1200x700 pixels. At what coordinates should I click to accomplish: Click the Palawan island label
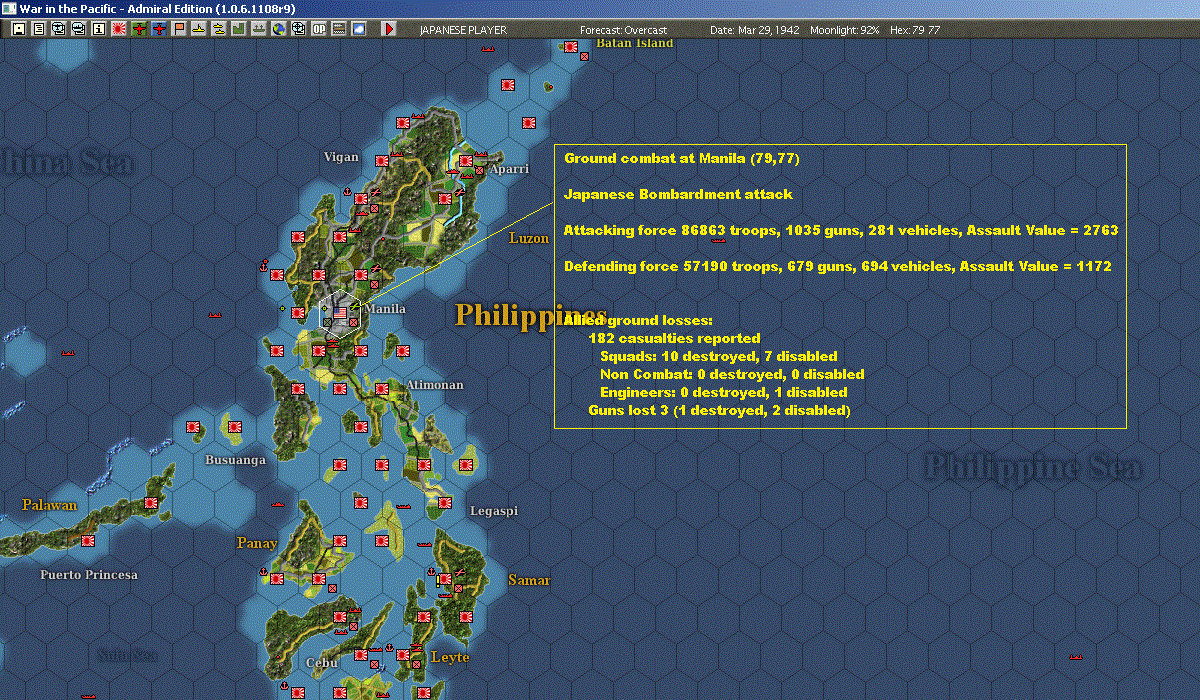[49, 505]
